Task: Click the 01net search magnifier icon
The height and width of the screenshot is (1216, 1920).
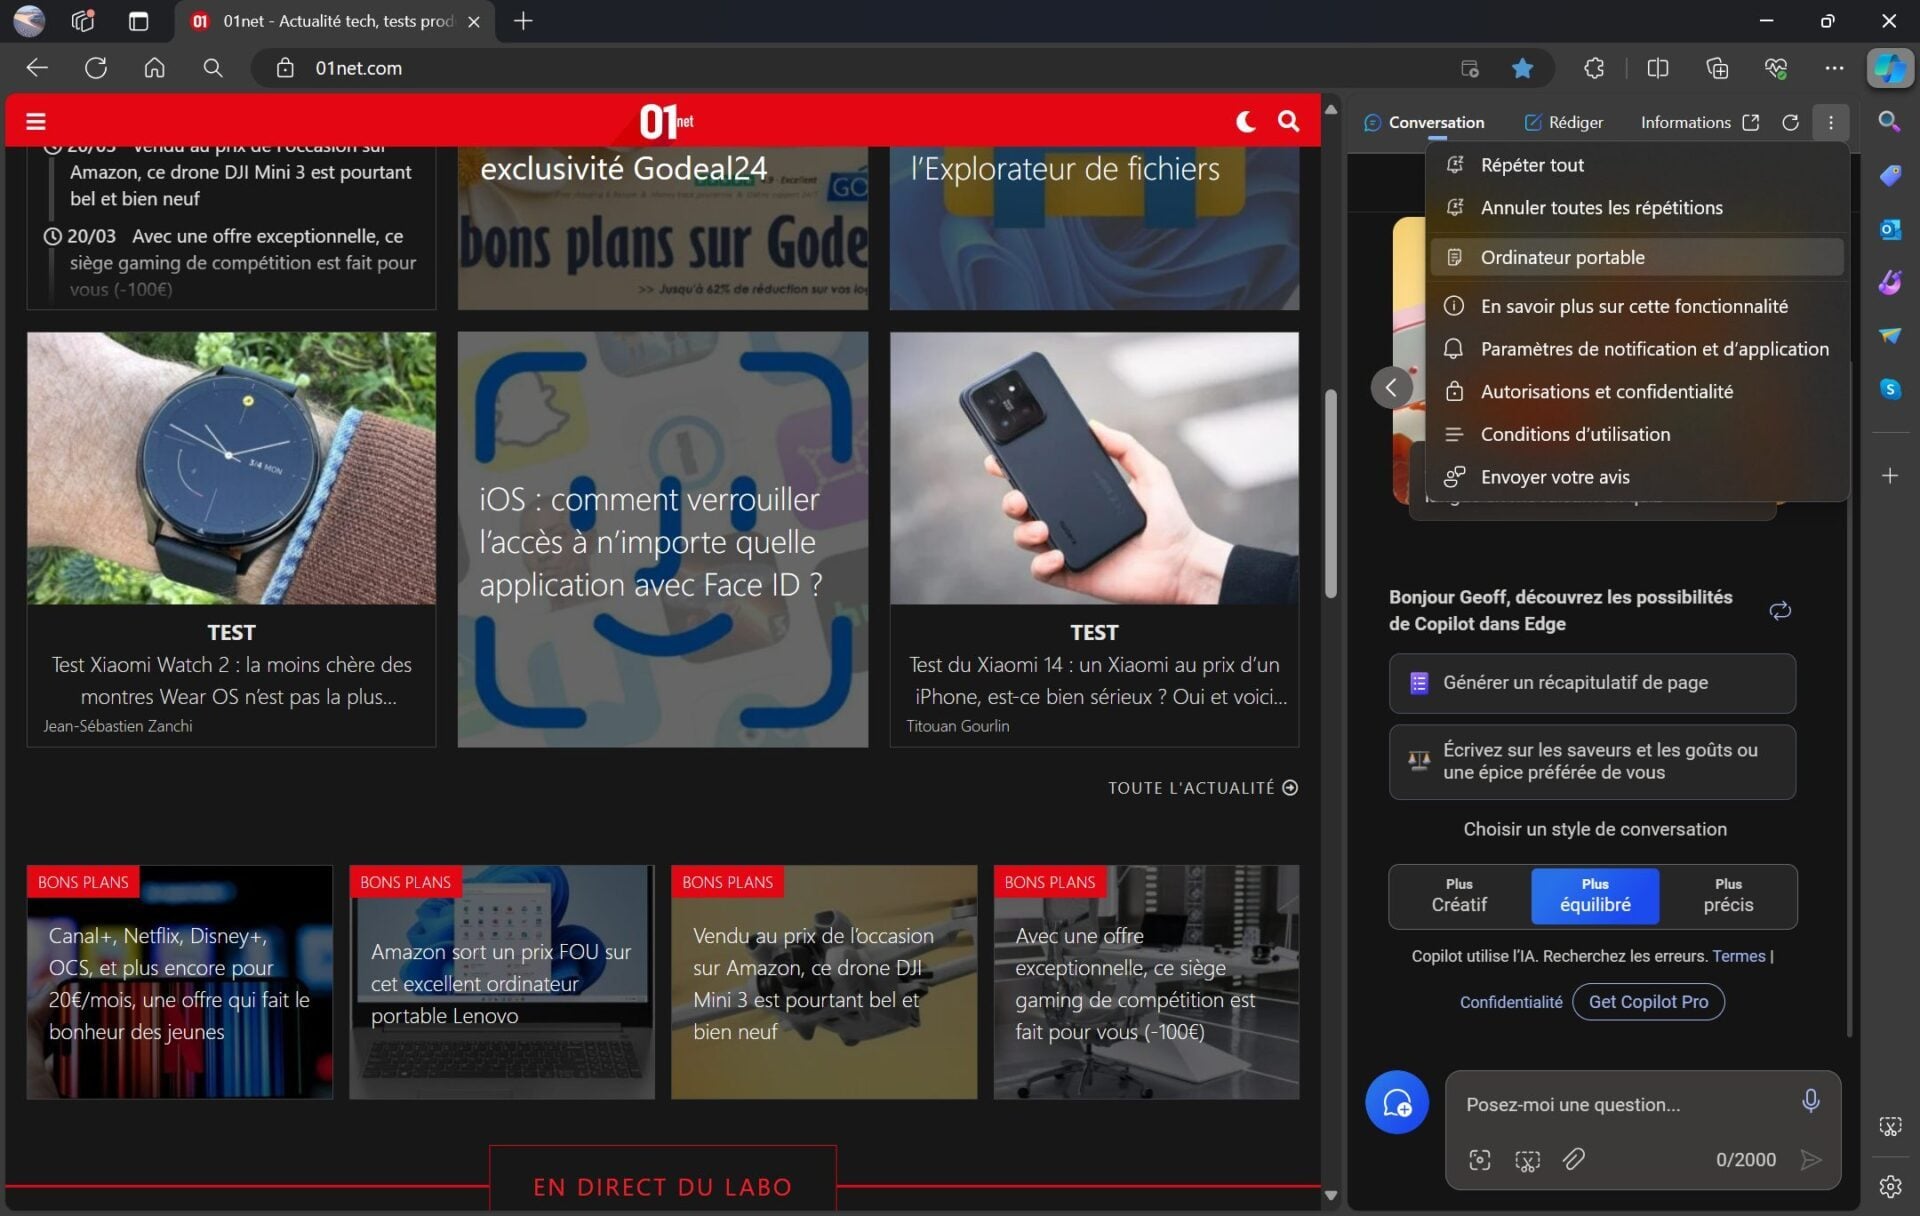Action: [x=1289, y=121]
